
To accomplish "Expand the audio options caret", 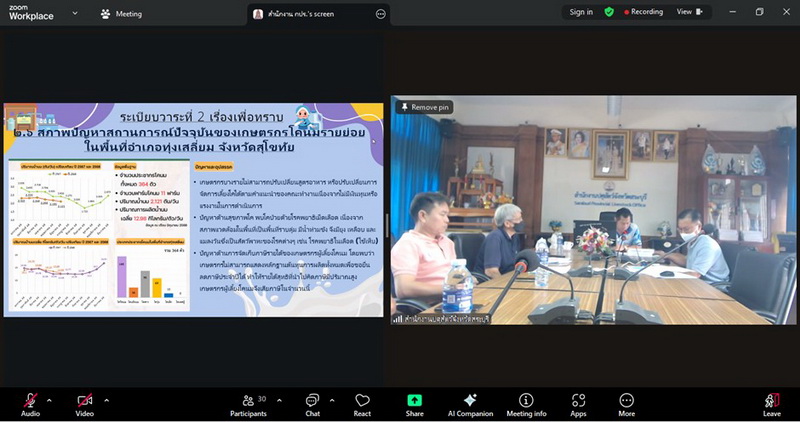I will [x=49, y=399].
